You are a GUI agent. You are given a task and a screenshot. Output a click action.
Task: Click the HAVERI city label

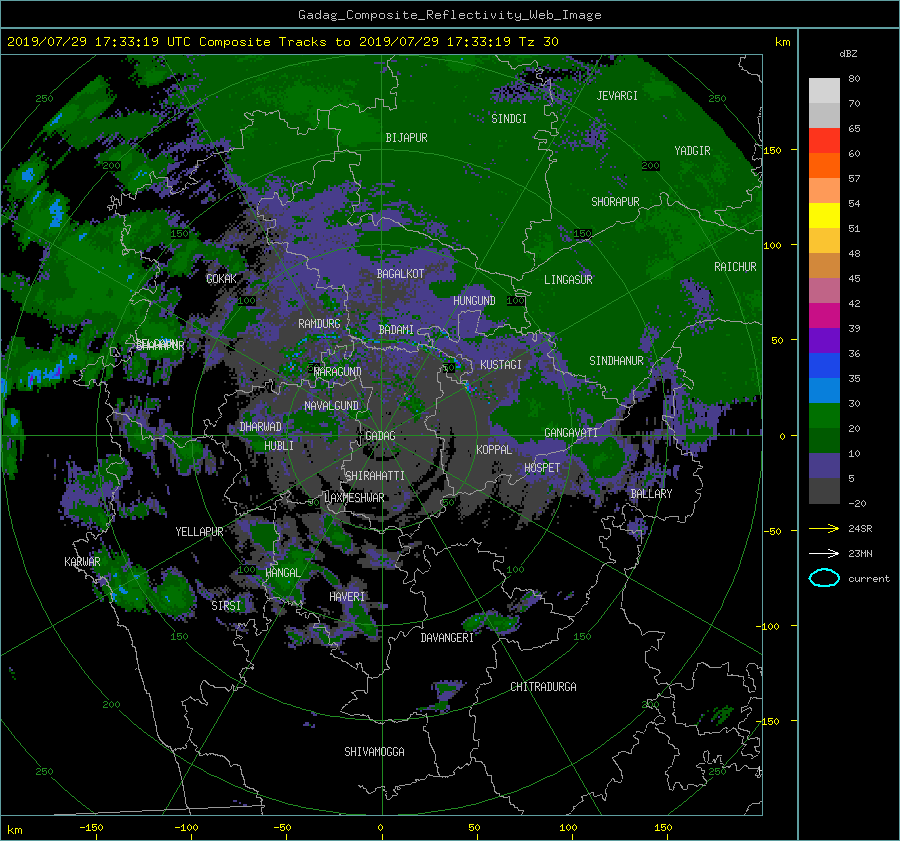click(347, 597)
